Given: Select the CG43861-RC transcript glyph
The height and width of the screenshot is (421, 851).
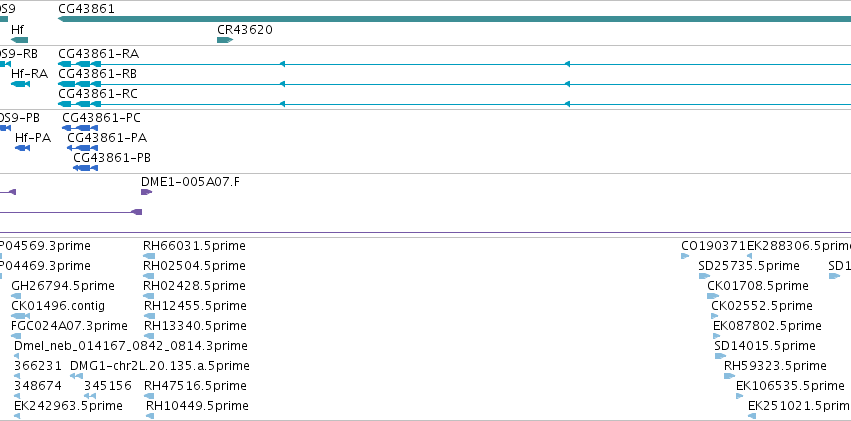Looking at the screenshot, I should coord(454,104).
